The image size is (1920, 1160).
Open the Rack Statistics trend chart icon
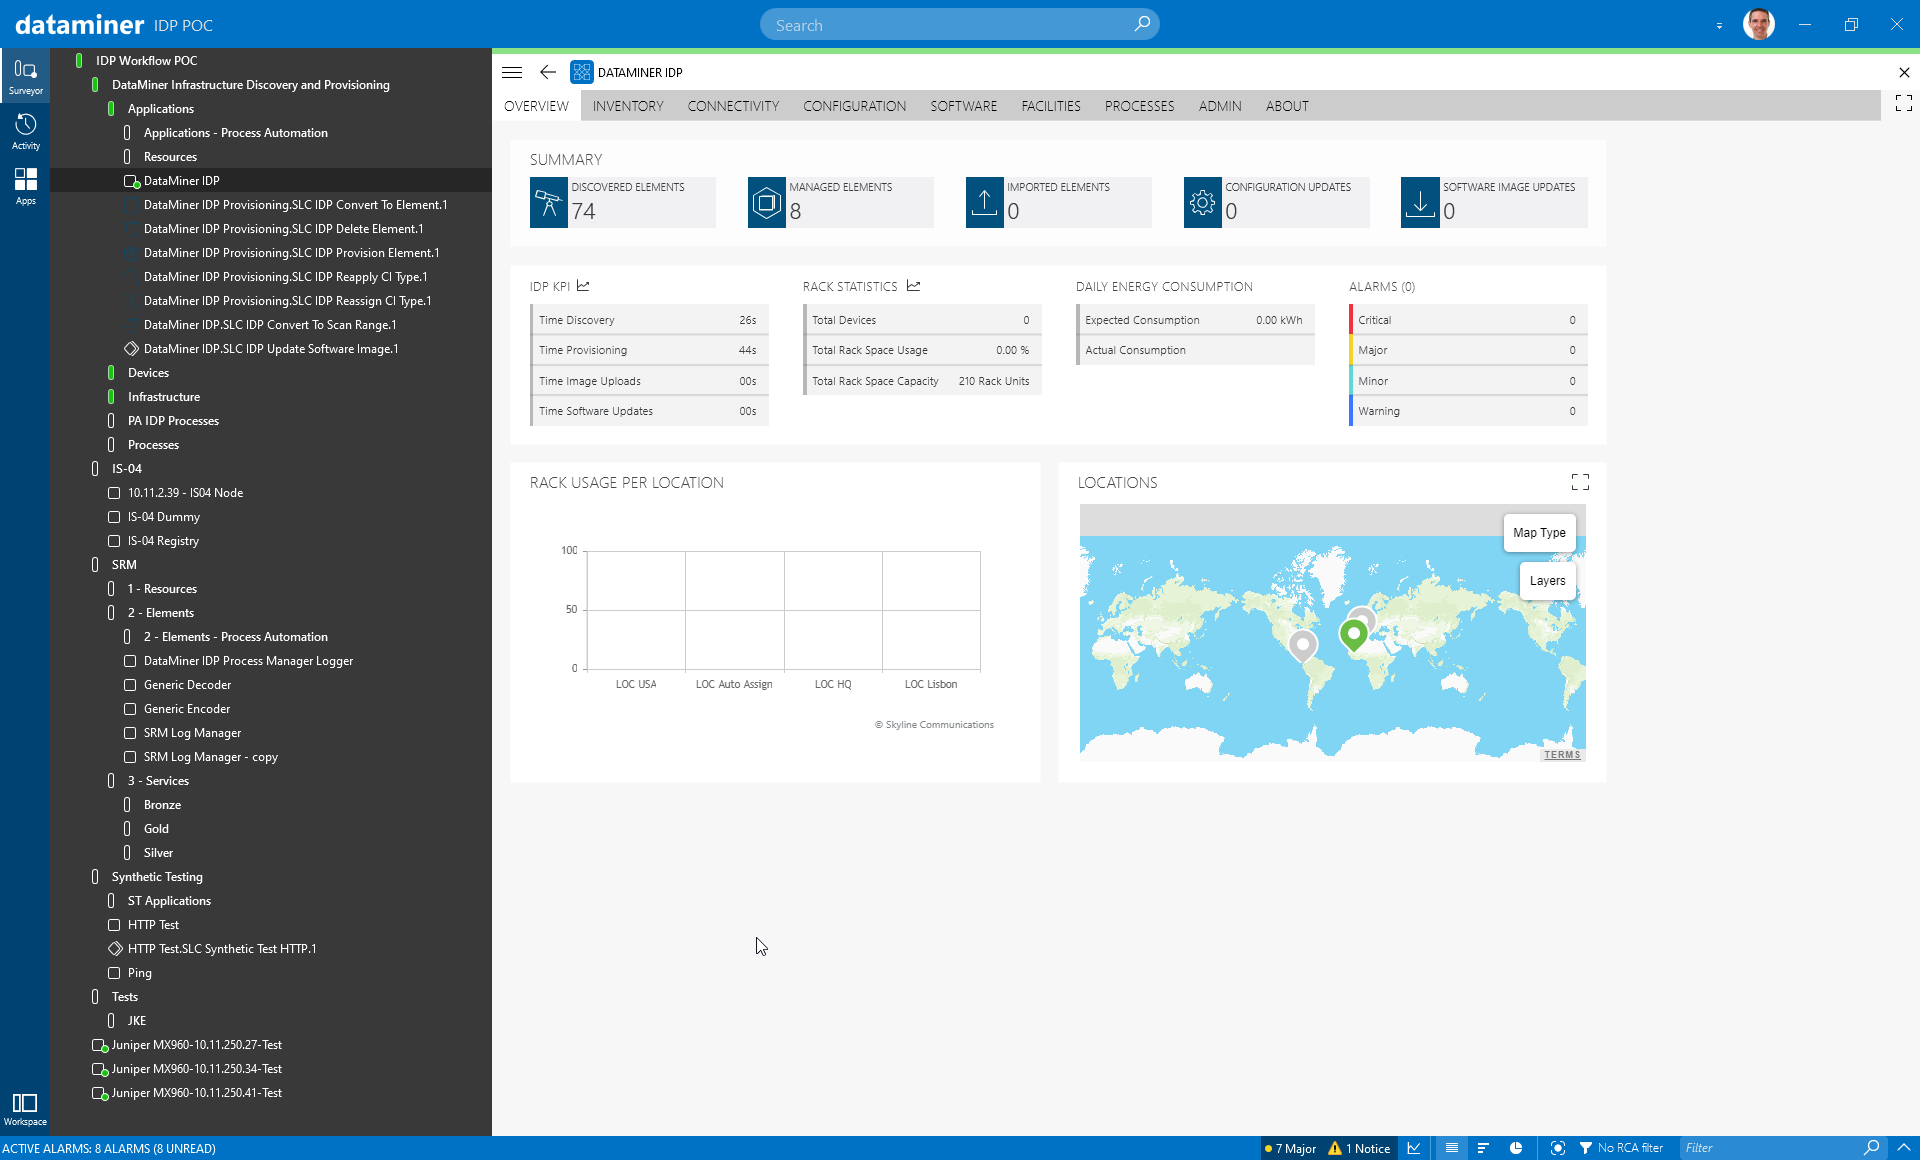pyautogui.click(x=913, y=286)
